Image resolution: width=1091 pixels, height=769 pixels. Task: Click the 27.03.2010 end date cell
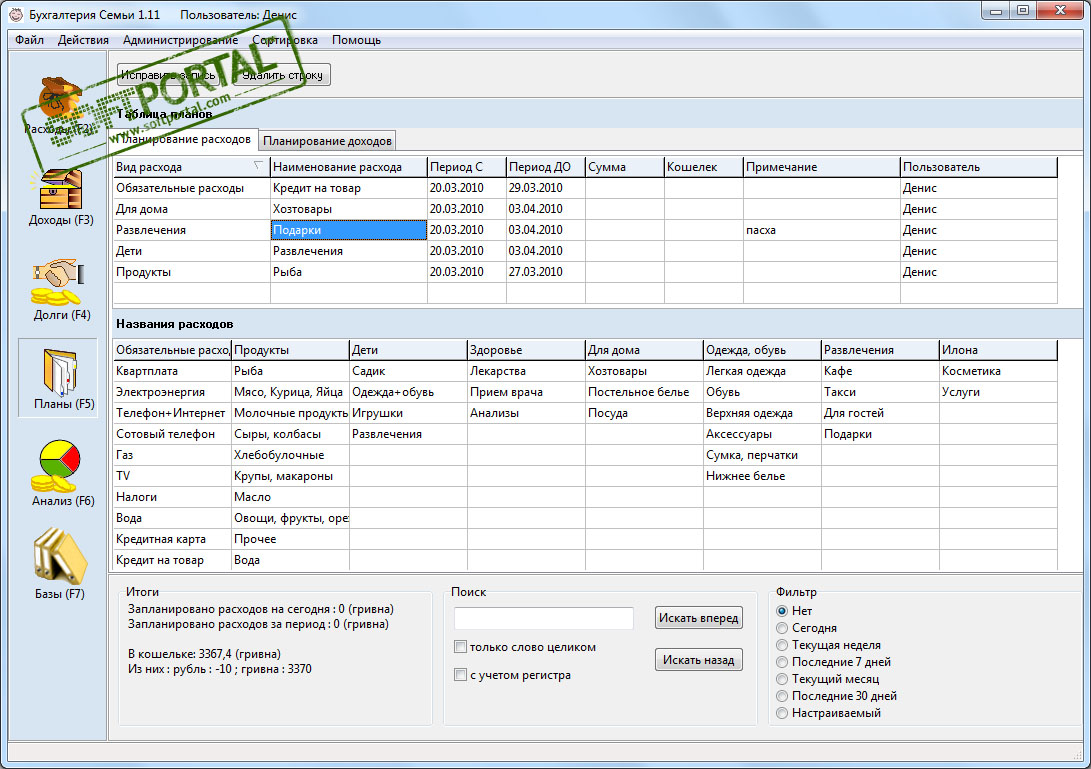[546, 272]
